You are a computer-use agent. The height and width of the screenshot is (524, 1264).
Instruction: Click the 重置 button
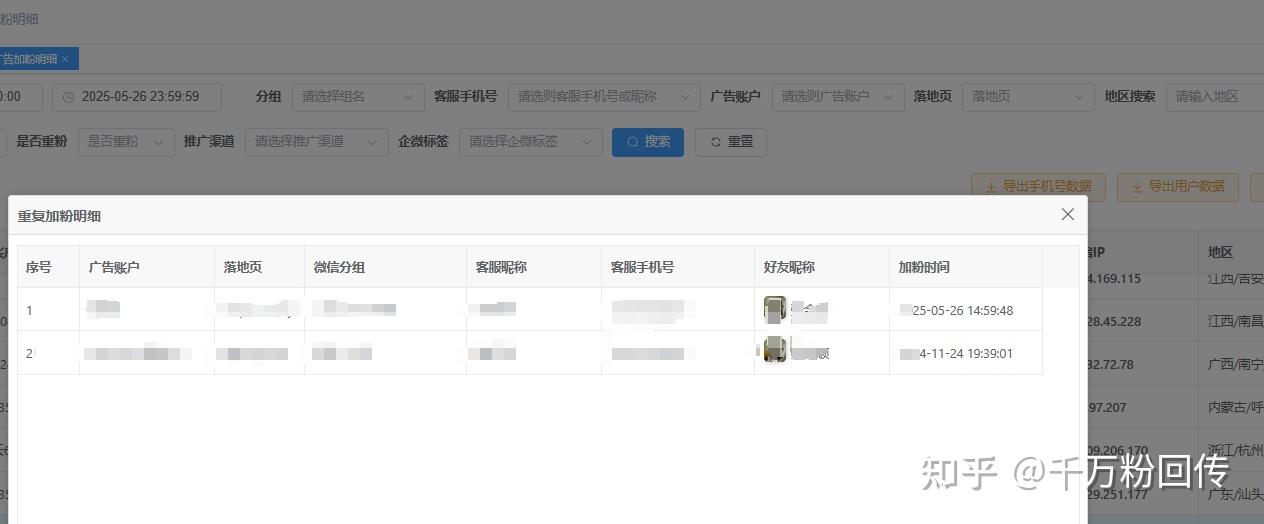tap(731, 142)
